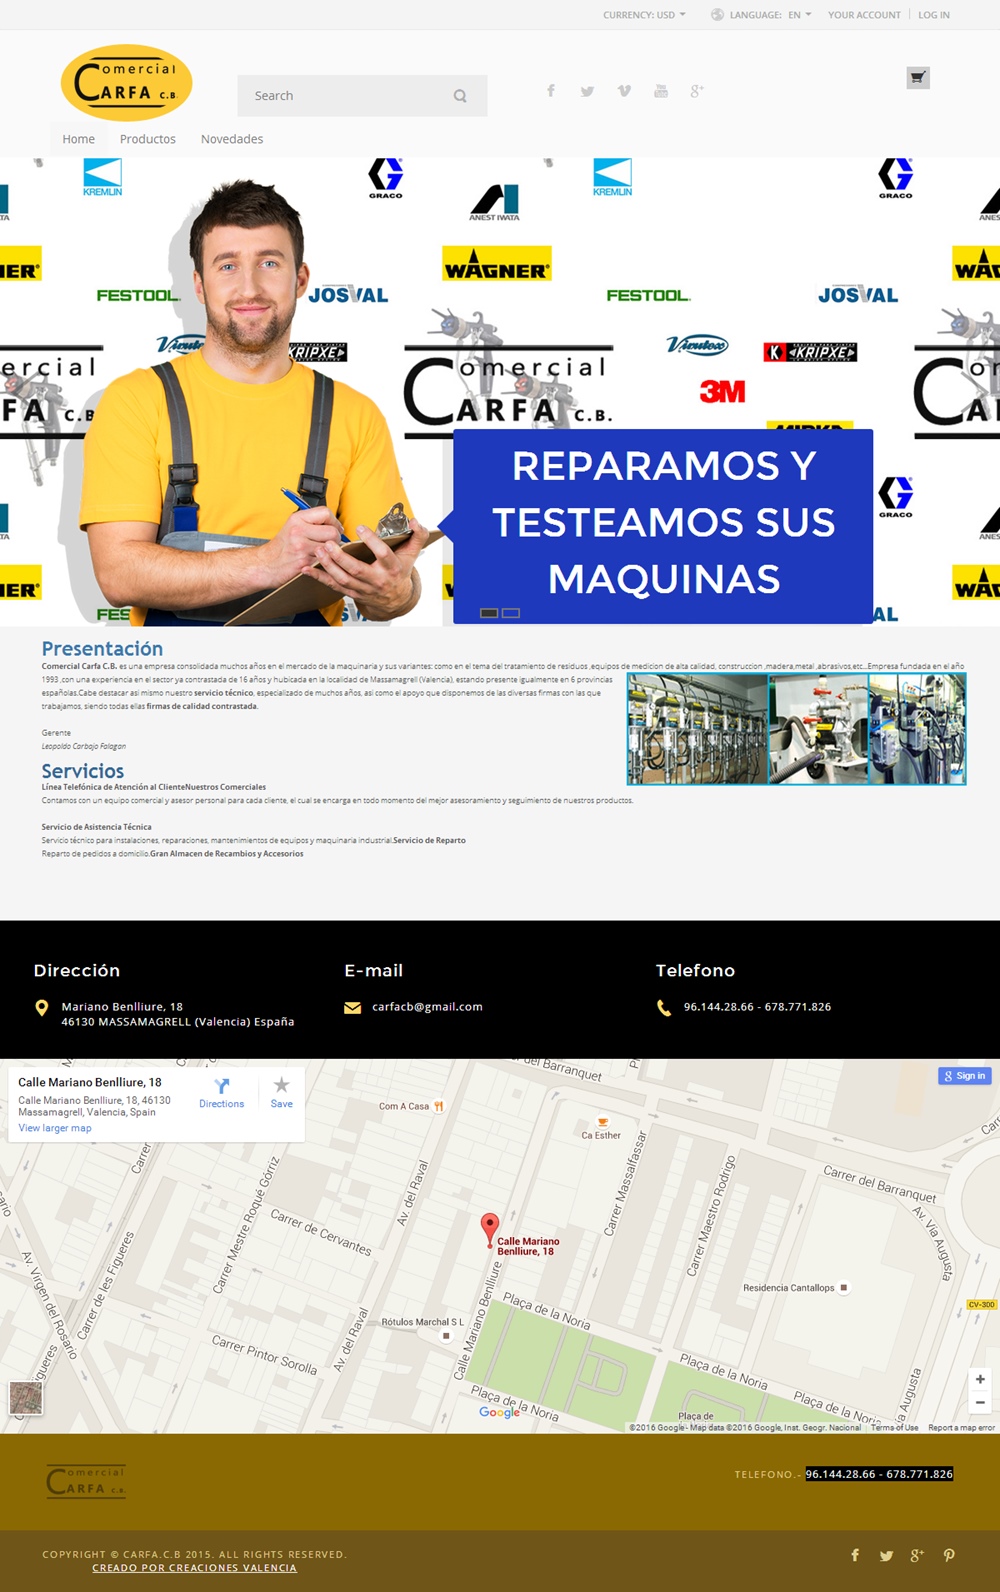Click the address location pin icon

tap(41, 1008)
